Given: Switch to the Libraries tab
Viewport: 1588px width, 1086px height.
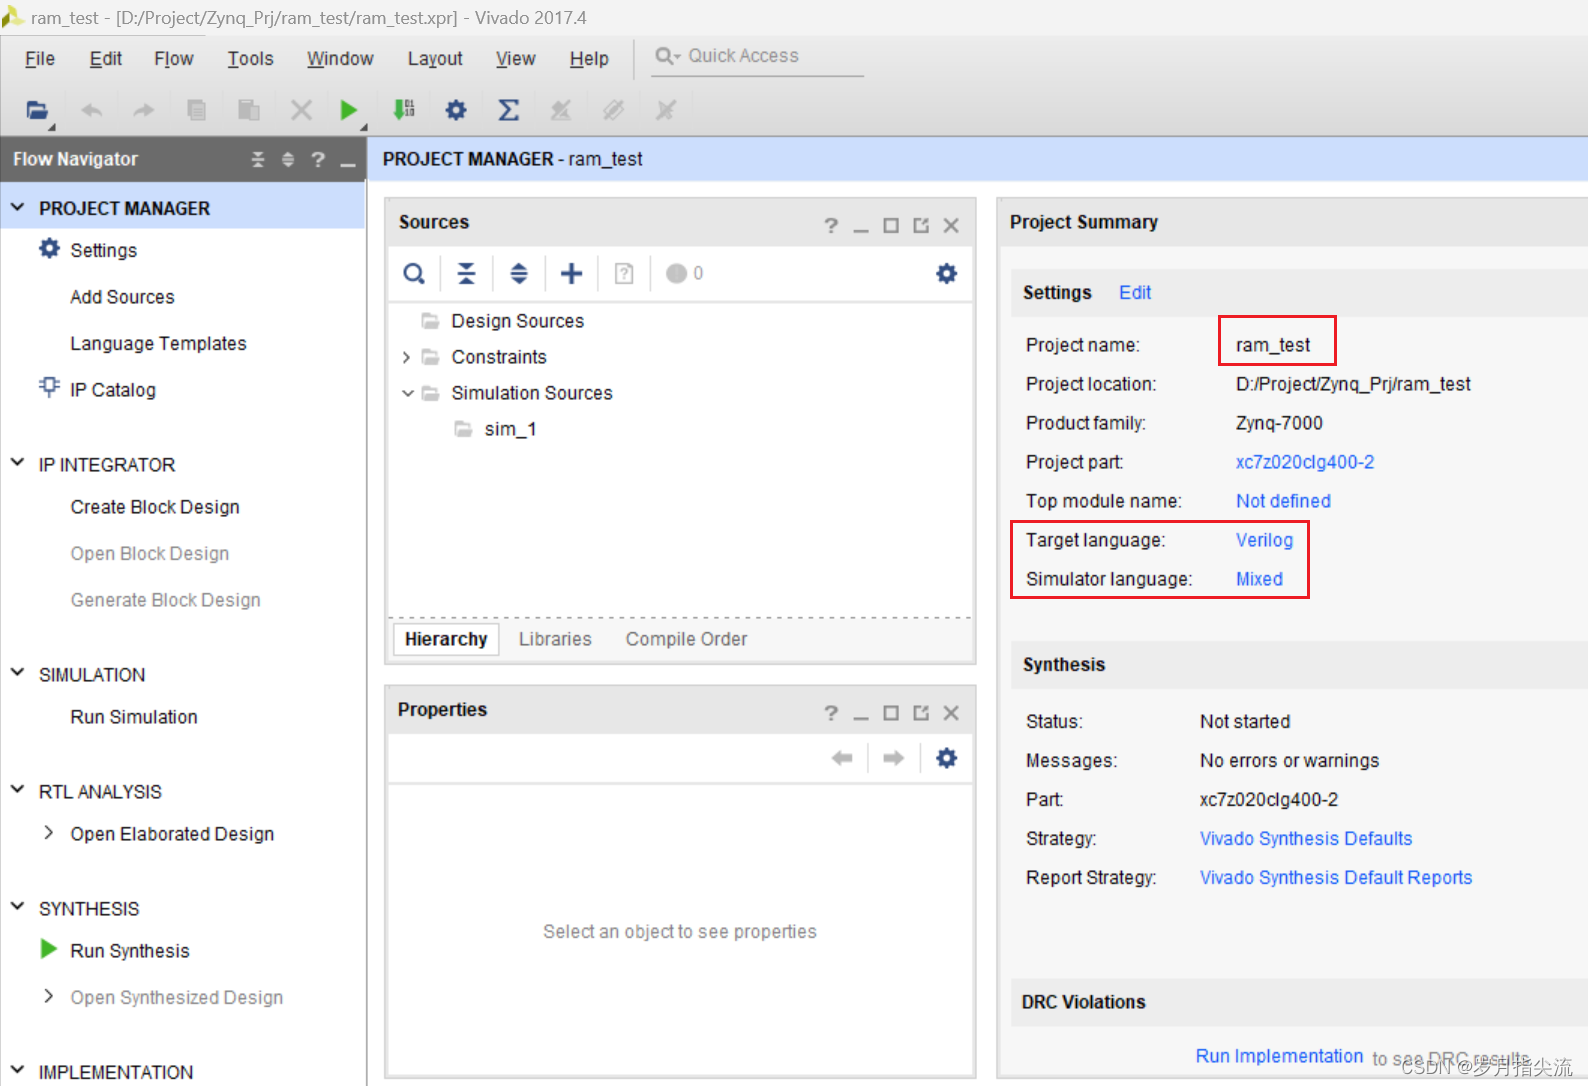Looking at the screenshot, I should coord(555,639).
